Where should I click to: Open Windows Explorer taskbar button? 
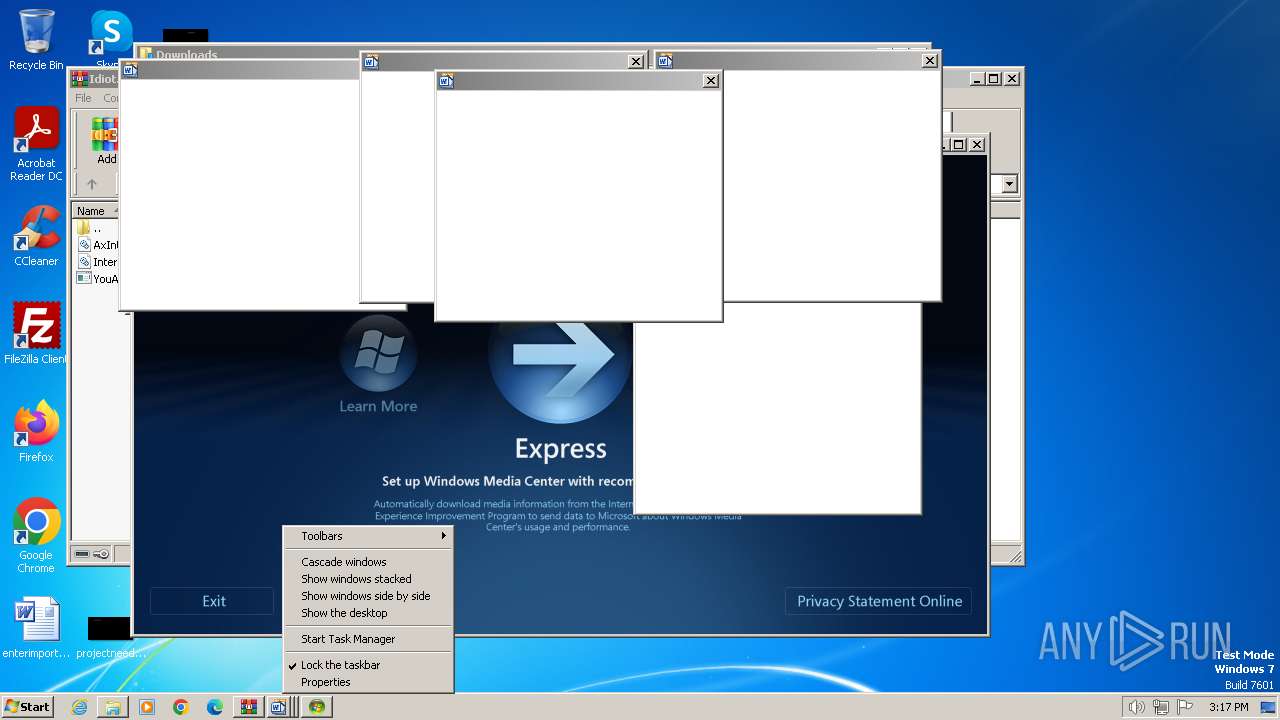coord(113,707)
